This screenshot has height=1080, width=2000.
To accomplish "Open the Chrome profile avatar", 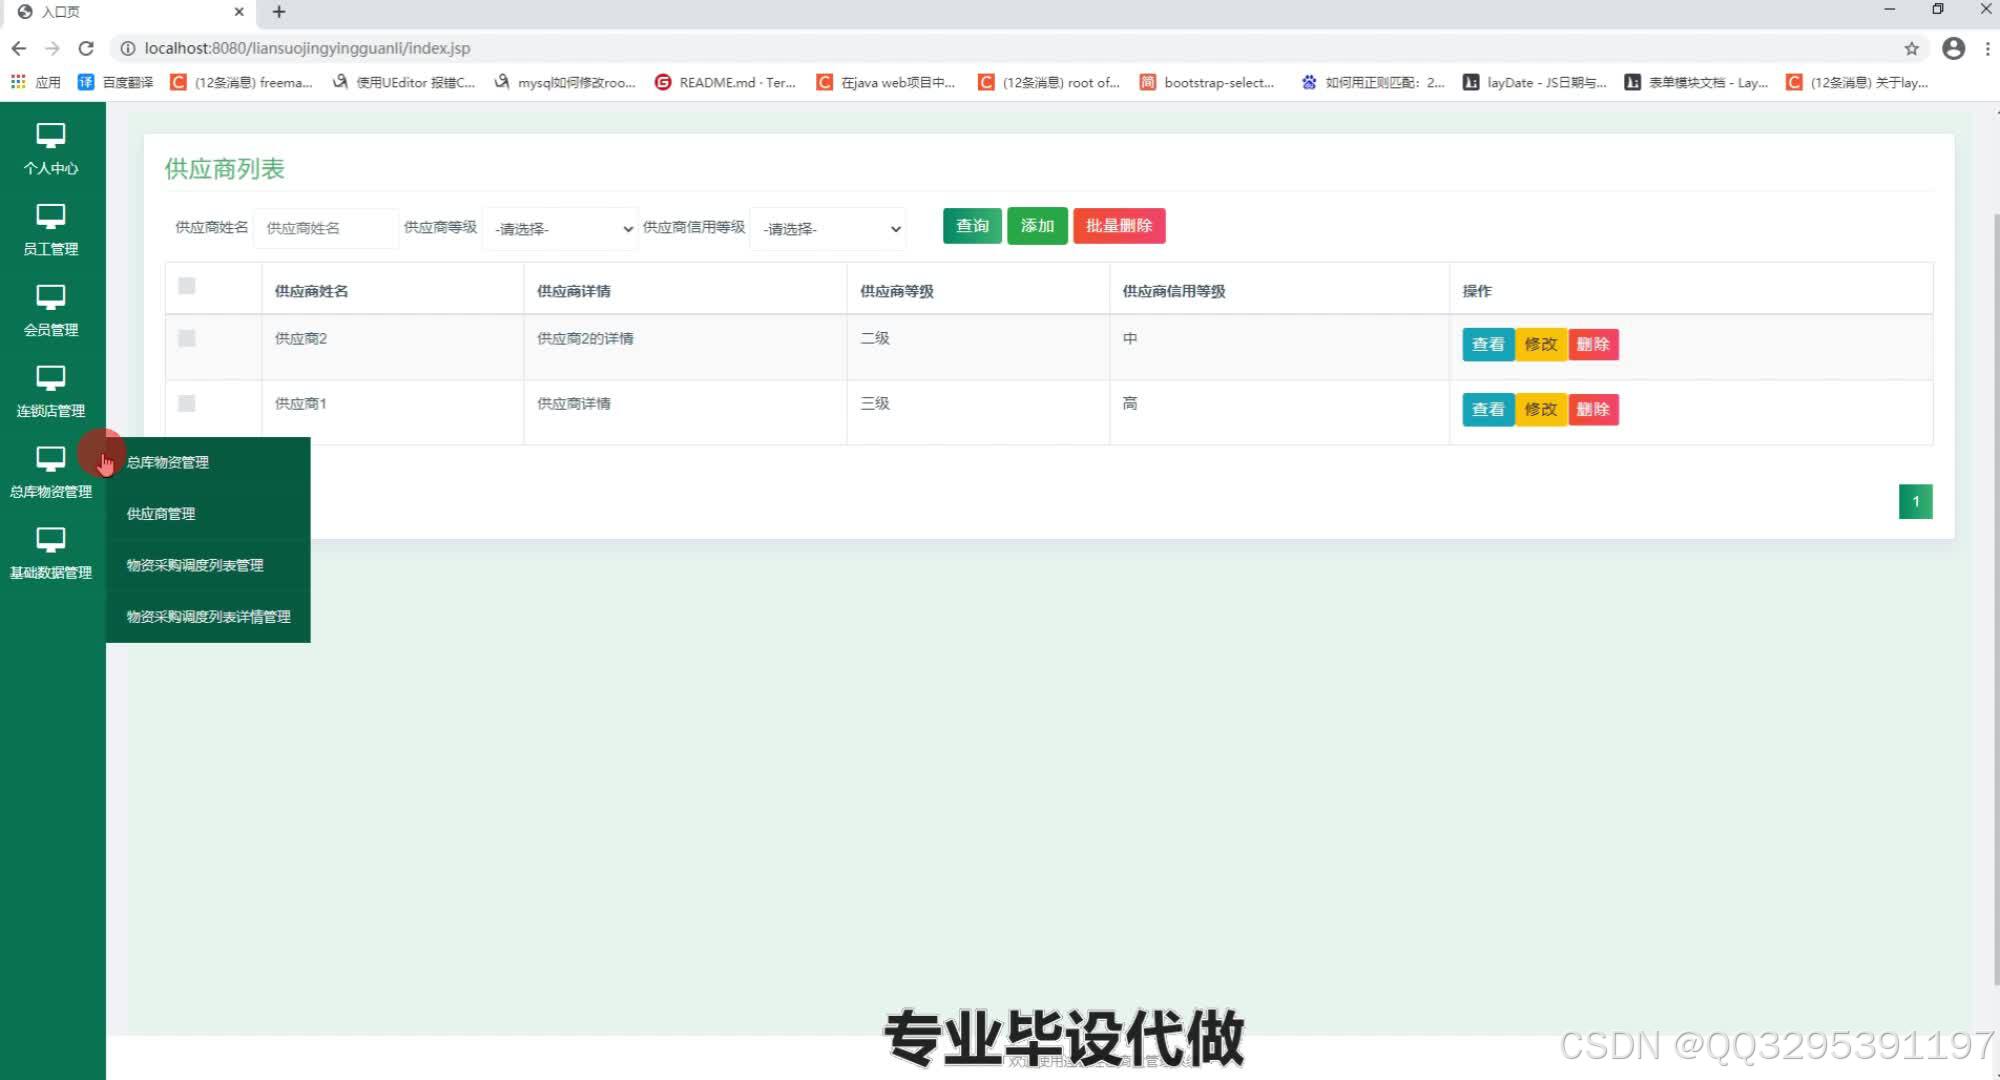I will pos(1953,48).
